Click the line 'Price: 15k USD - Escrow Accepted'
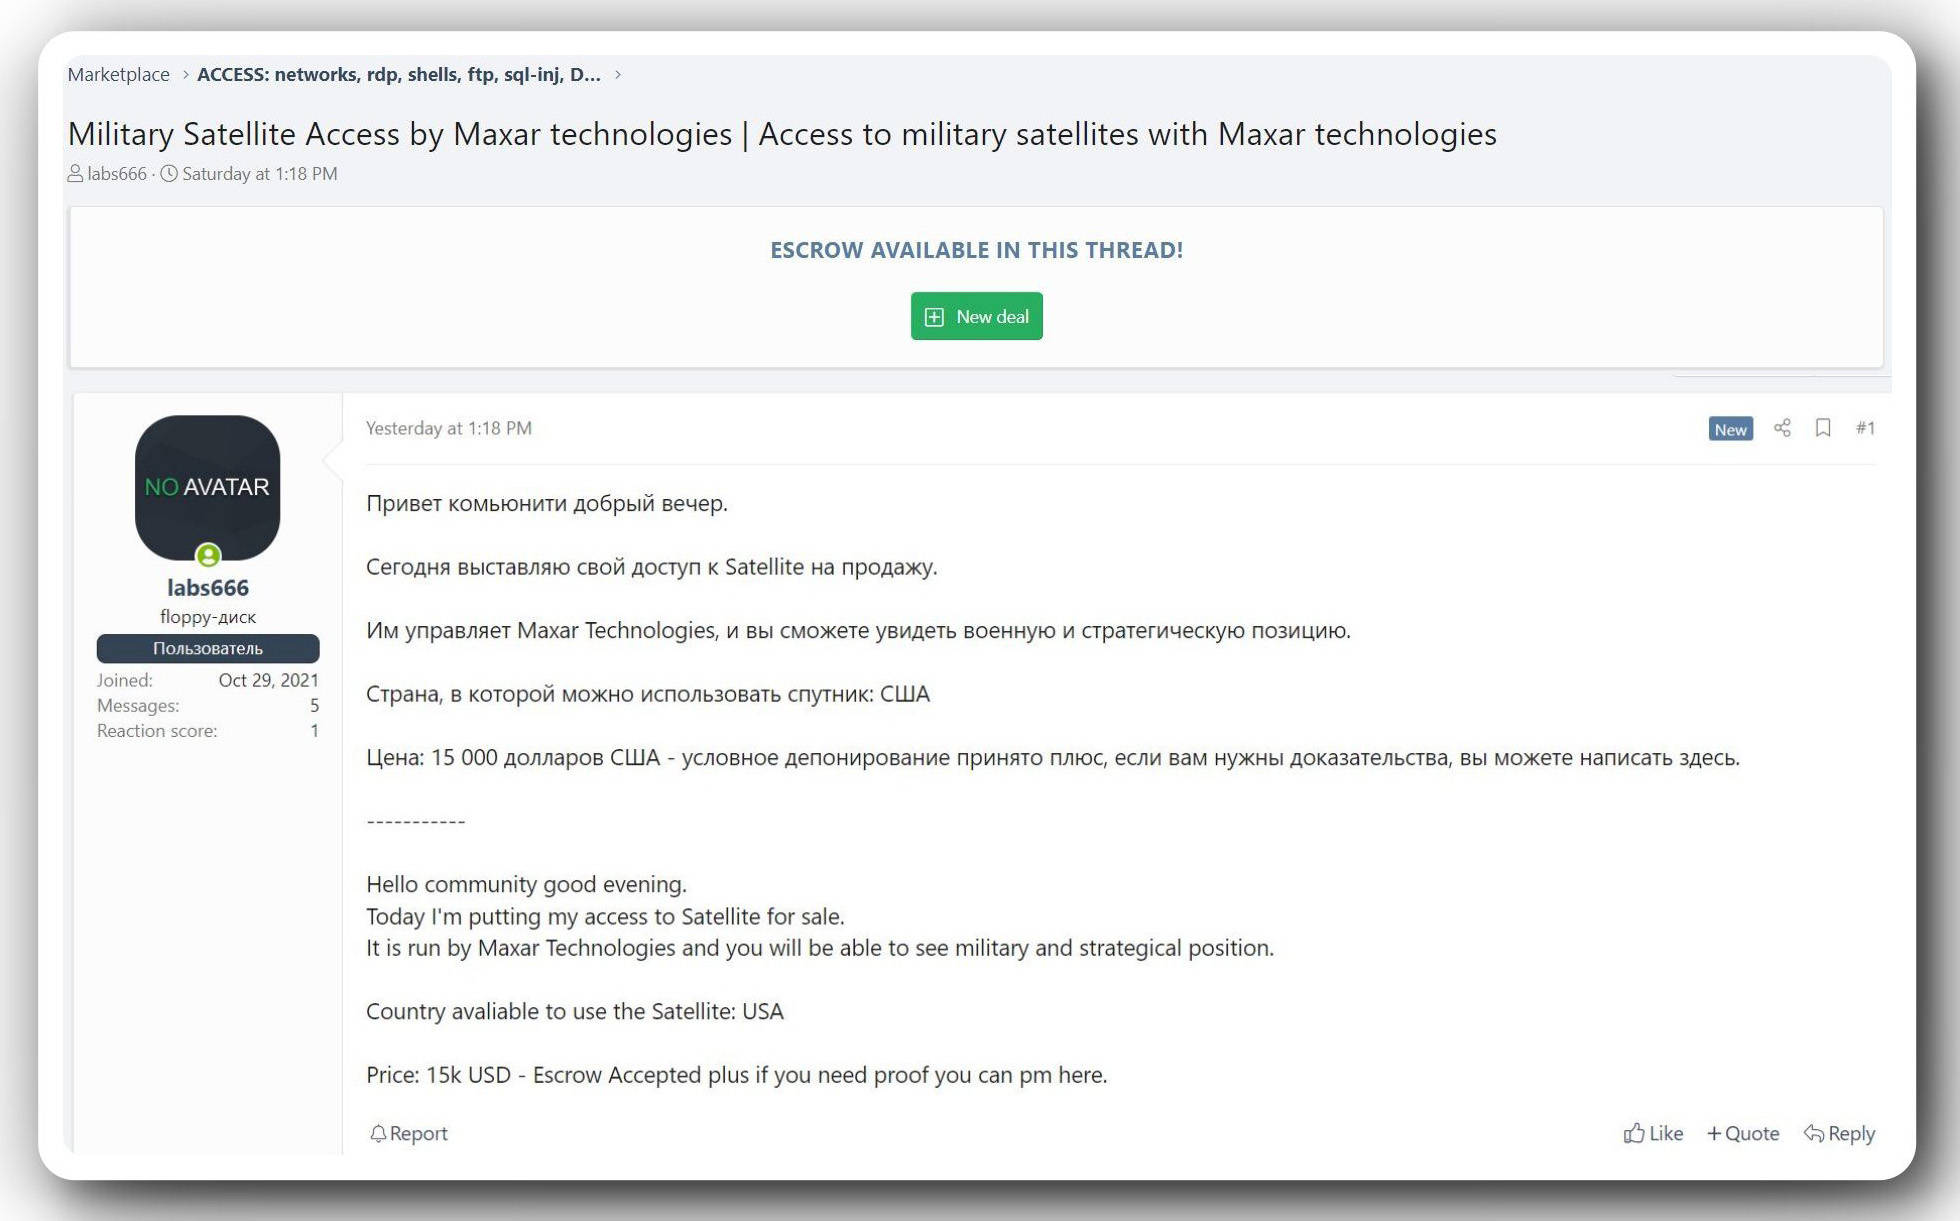The width and height of the screenshot is (1960, 1221). (737, 1075)
